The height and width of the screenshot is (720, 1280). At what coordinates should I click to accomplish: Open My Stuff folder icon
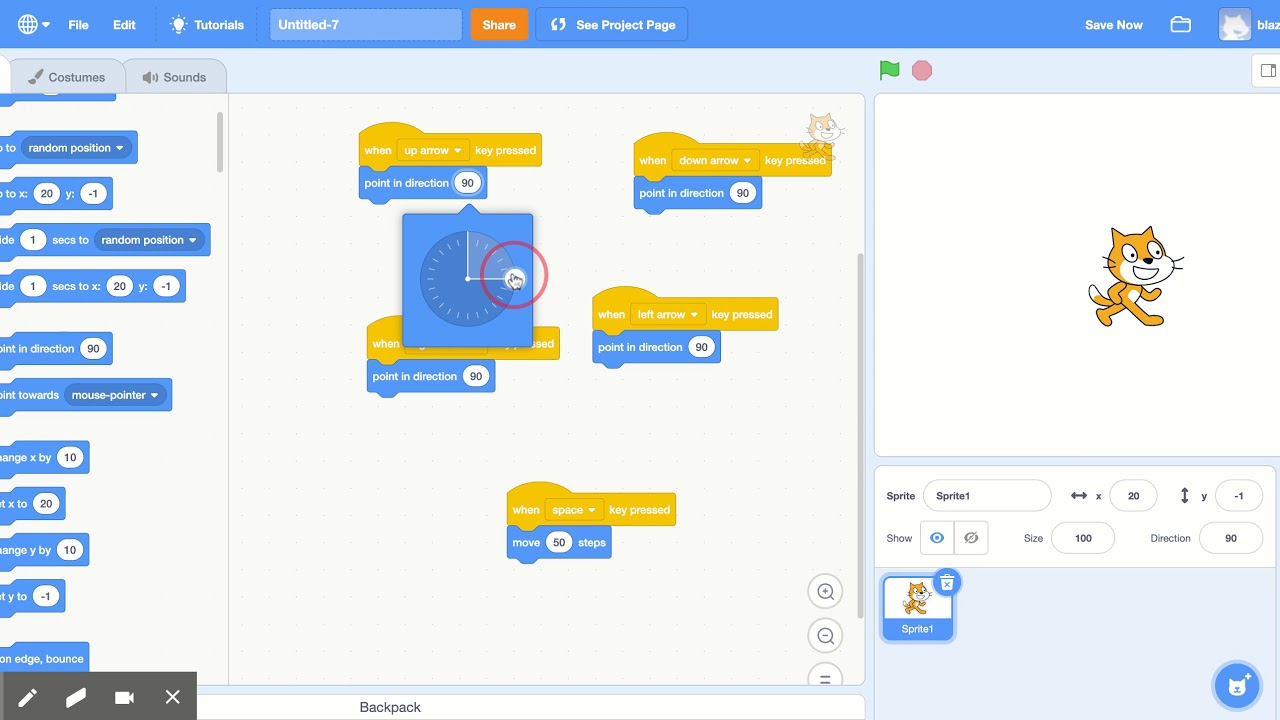click(x=1181, y=25)
